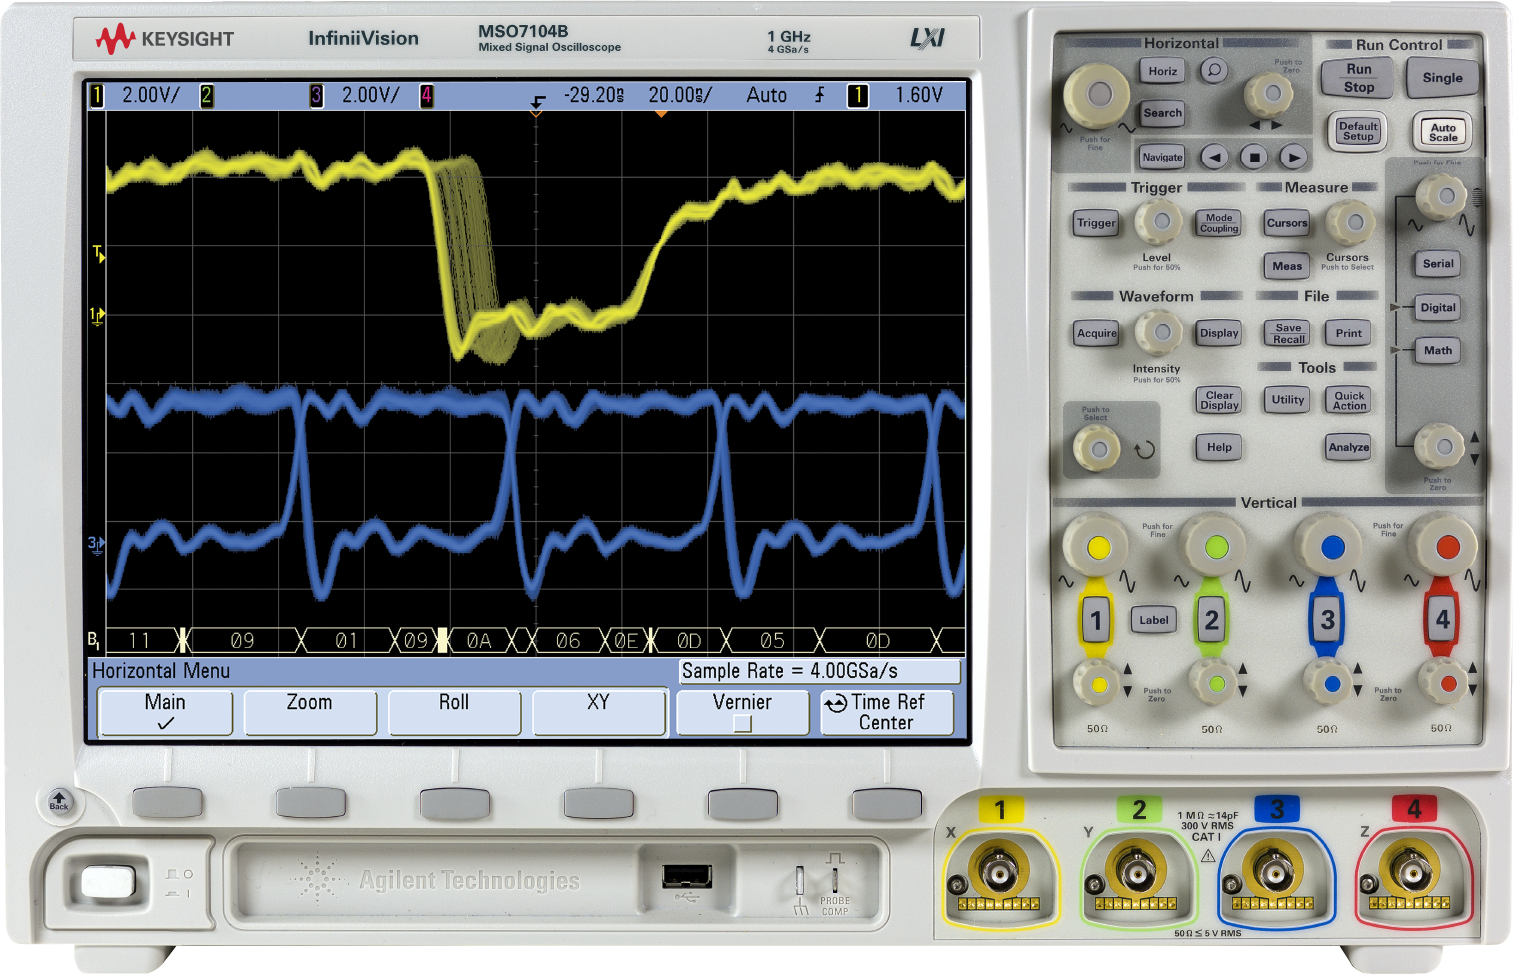
Task: Select the Navigate button
Action: pyautogui.click(x=1162, y=157)
